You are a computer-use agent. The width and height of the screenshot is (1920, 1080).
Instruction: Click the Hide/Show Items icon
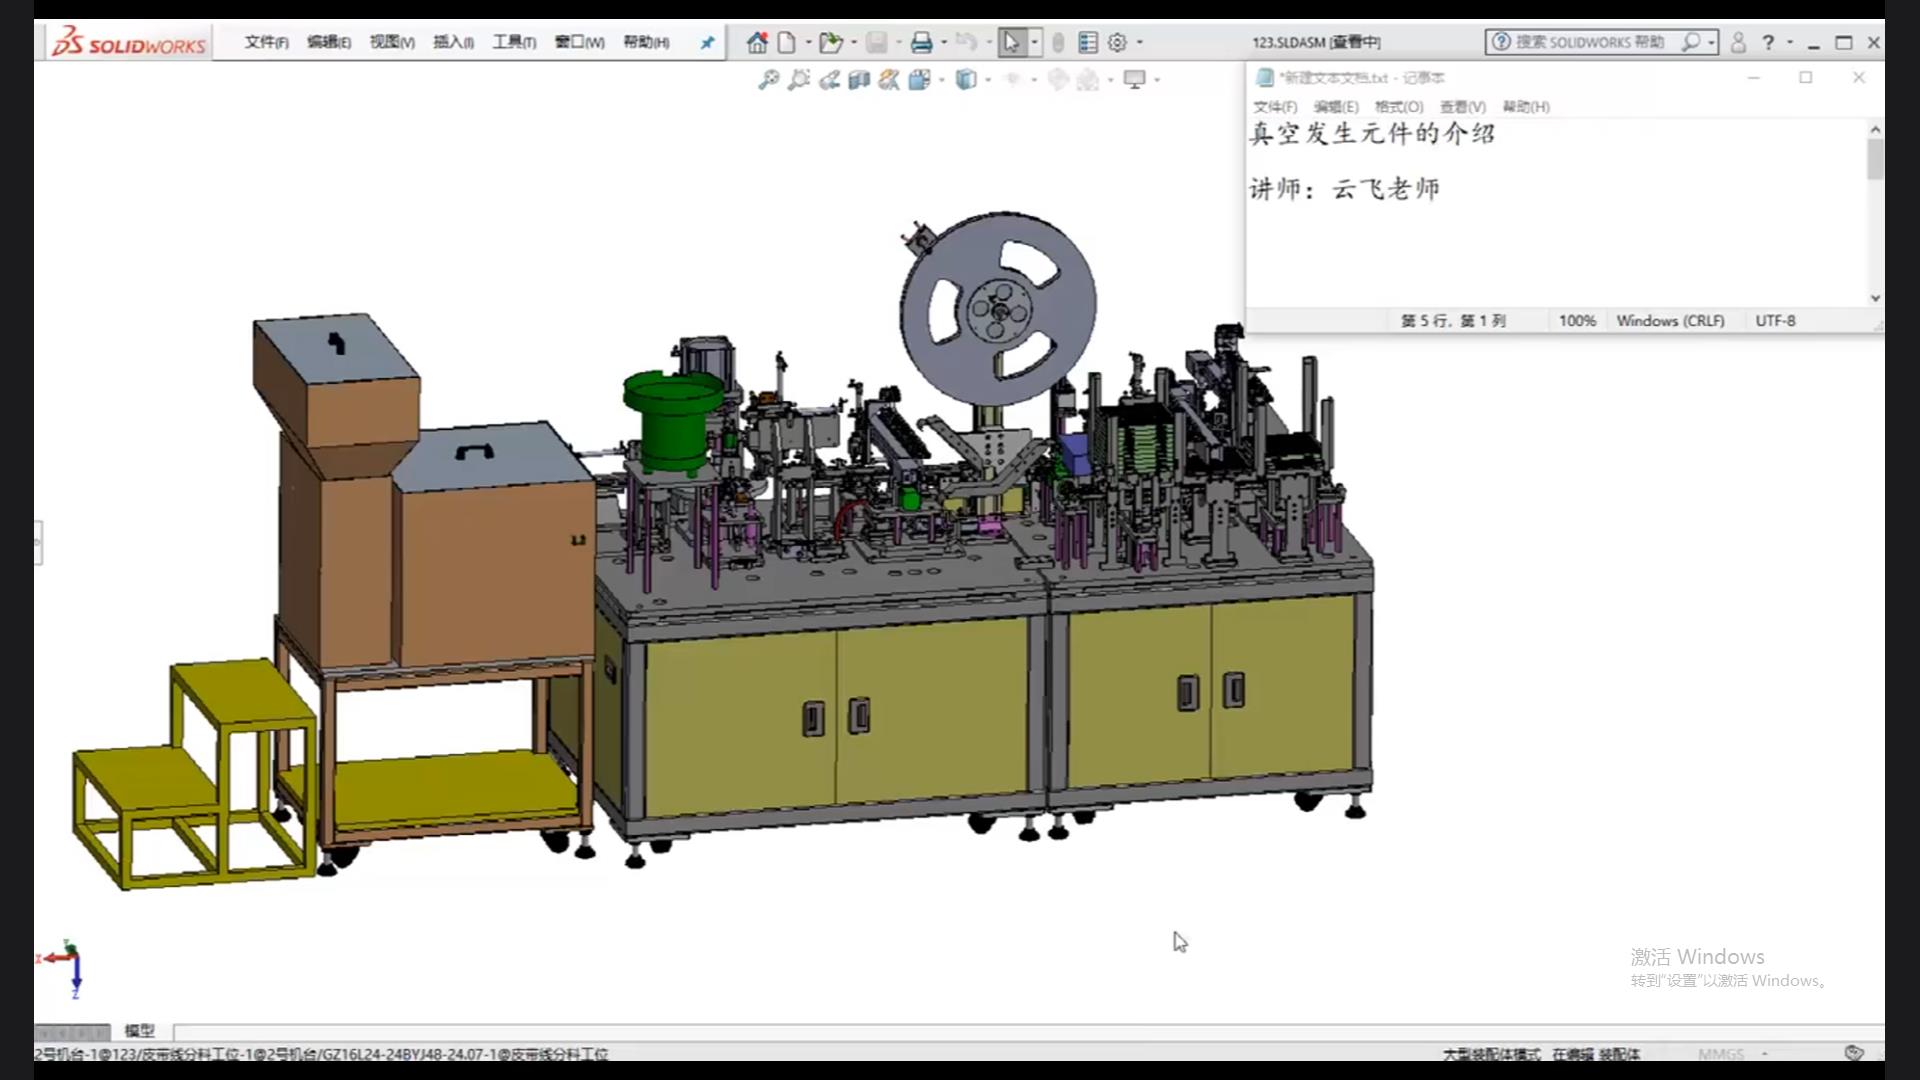(1012, 80)
